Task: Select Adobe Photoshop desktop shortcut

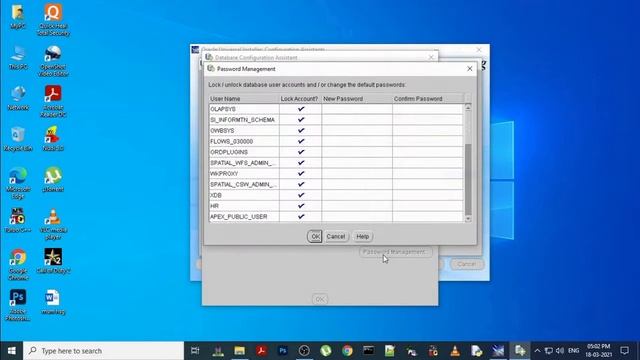Action: click(x=18, y=305)
